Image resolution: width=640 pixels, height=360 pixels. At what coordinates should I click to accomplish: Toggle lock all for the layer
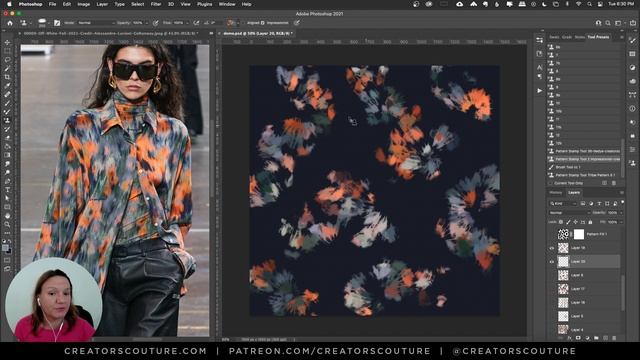590,222
